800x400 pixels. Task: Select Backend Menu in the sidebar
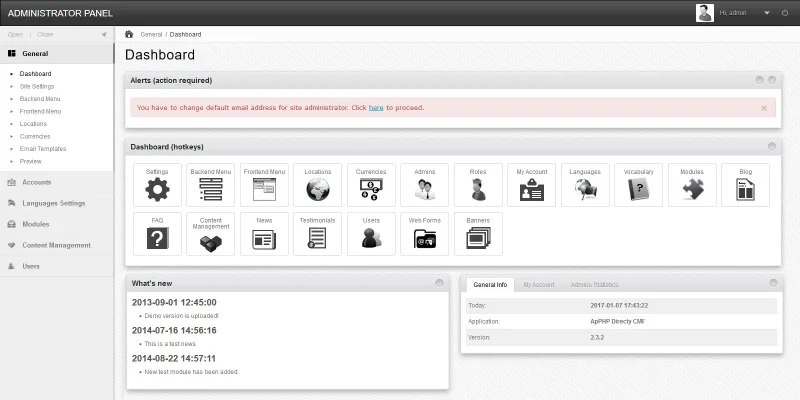coord(40,99)
